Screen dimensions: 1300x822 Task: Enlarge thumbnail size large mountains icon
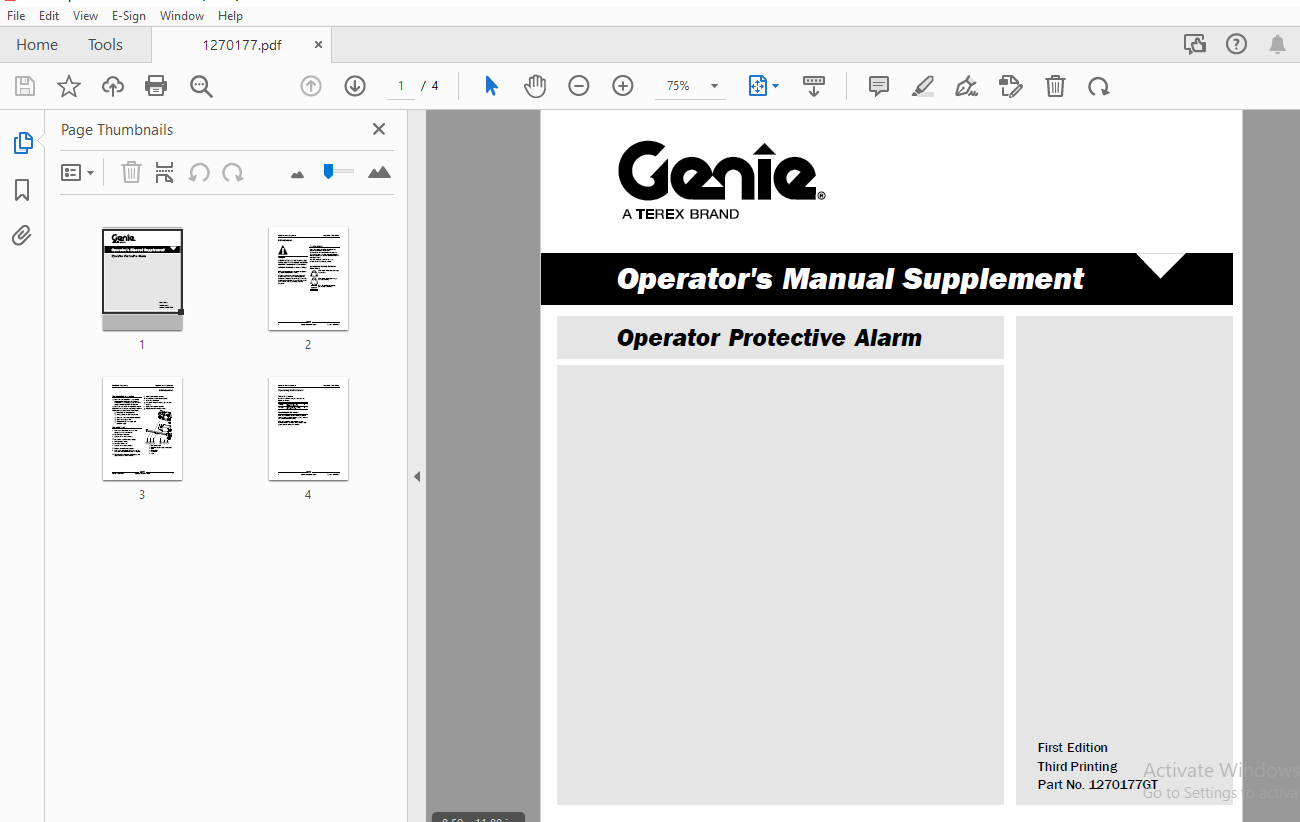pyautogui.click(x=379, y=172)
